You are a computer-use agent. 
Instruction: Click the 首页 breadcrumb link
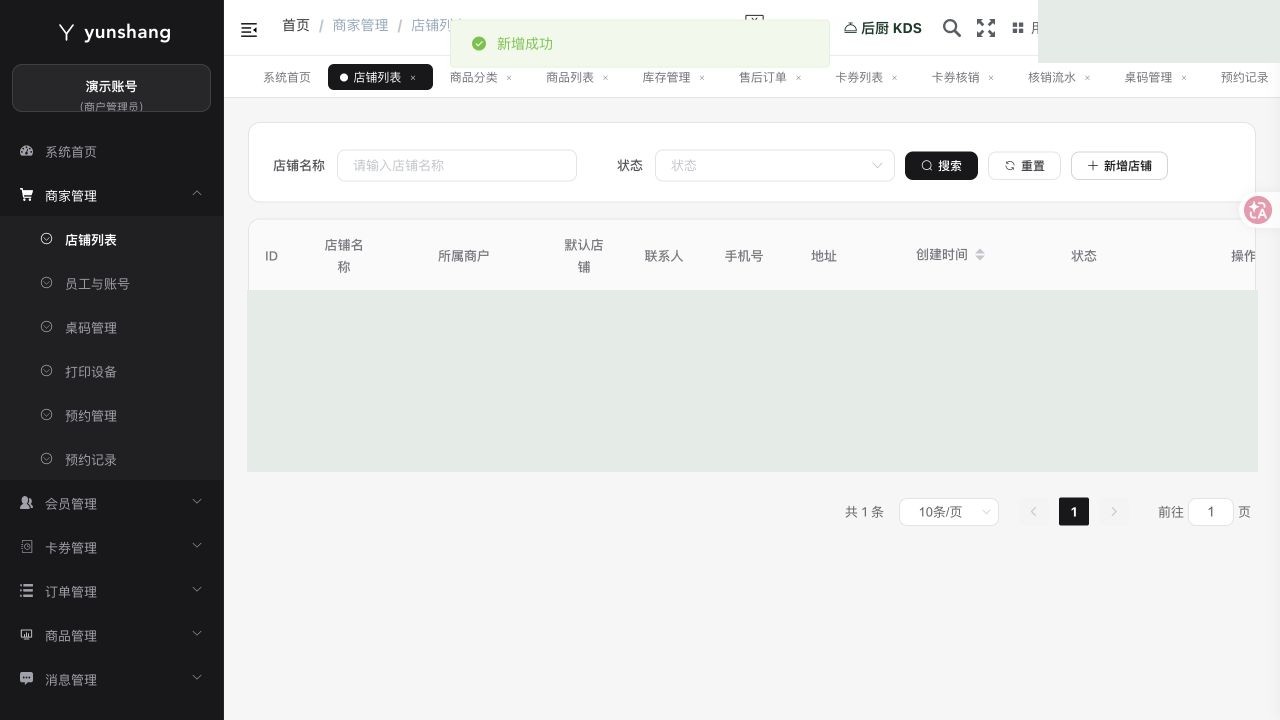[x=296, y=25]
